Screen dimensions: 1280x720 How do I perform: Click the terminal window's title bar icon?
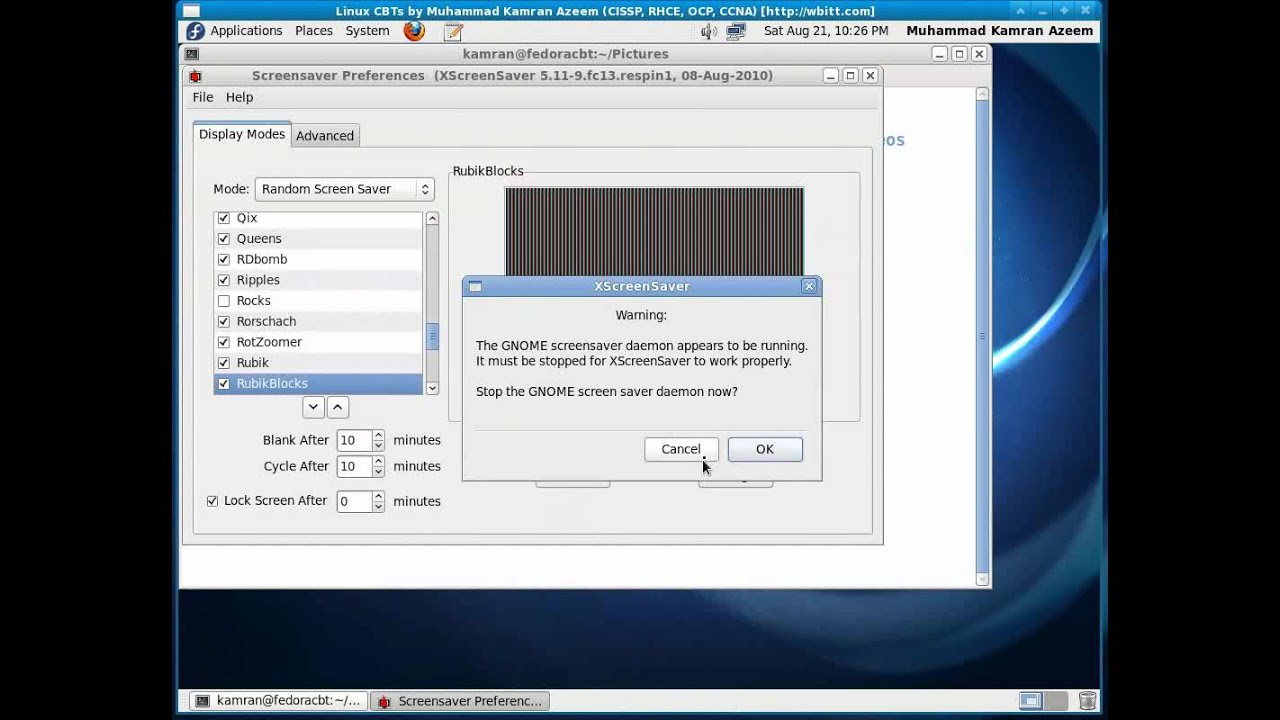pos(192,54)
